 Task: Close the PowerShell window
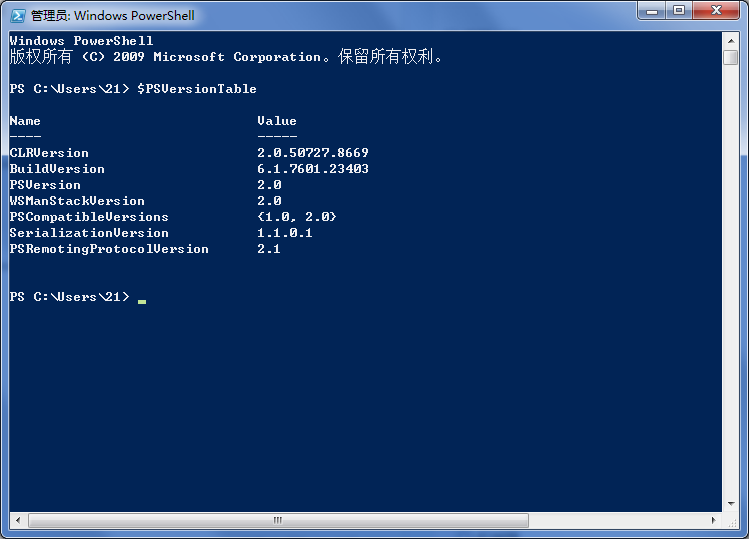[716, 11]
